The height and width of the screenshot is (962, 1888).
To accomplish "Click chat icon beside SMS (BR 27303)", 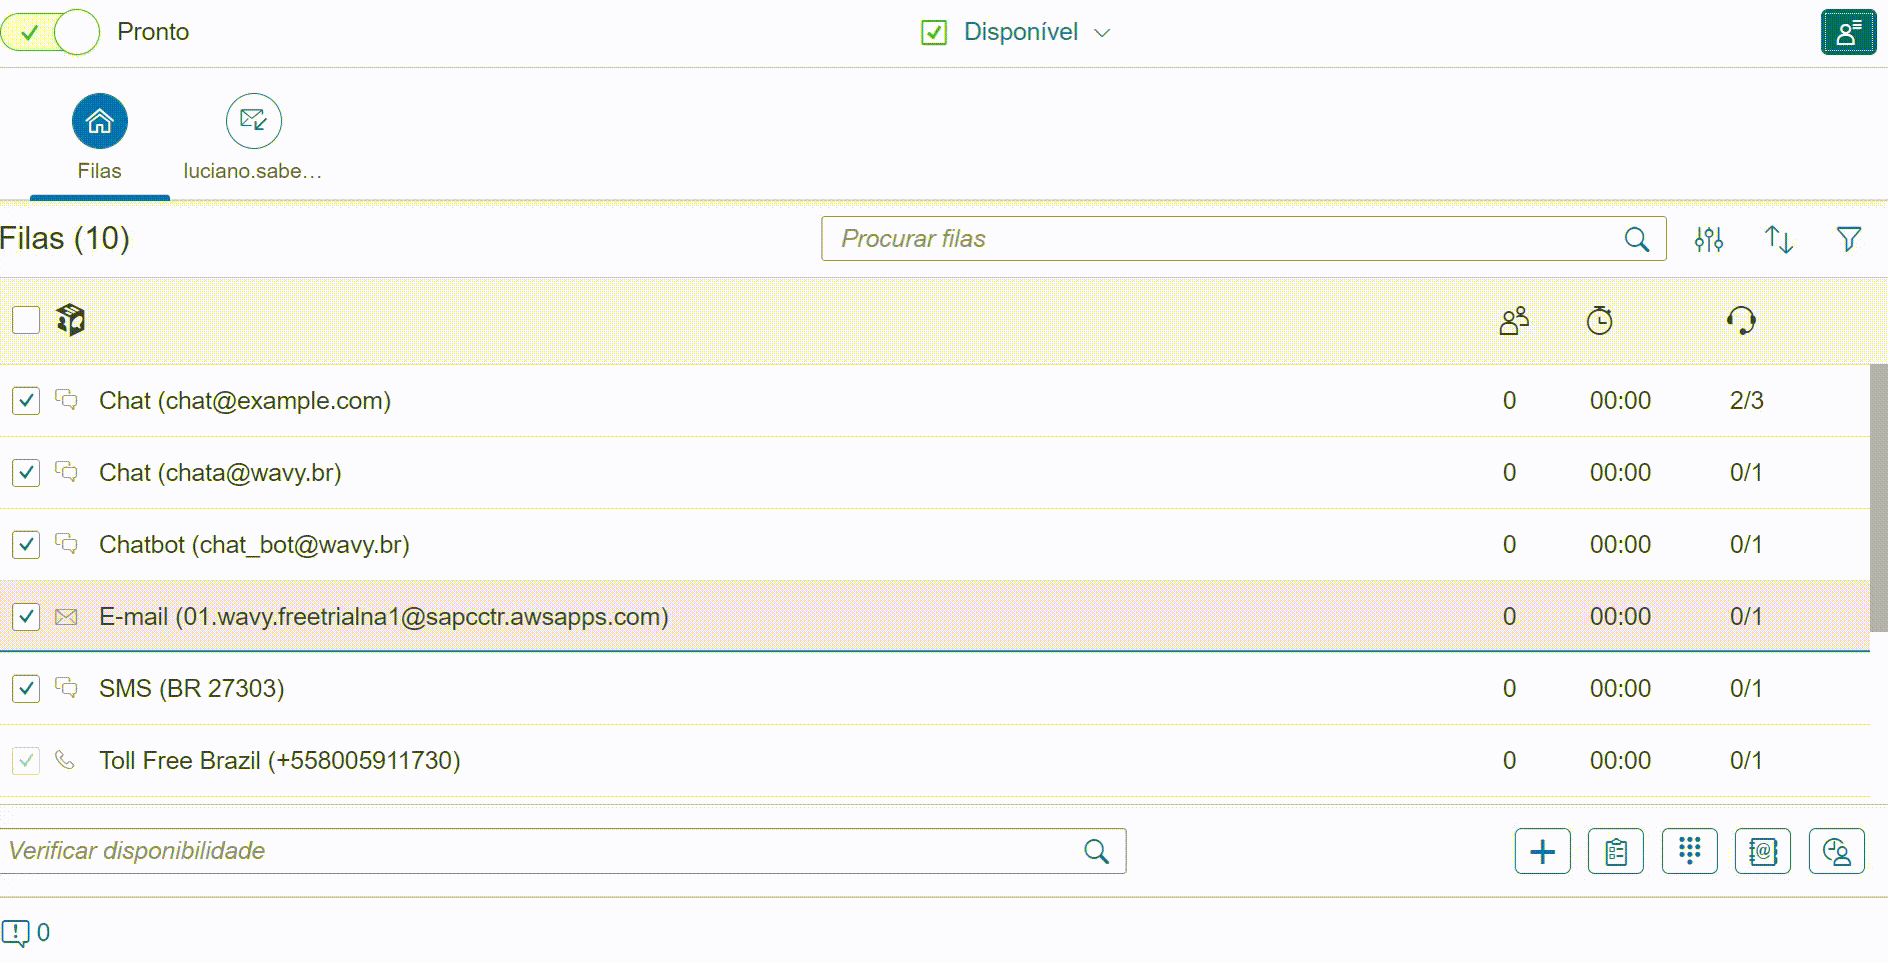I will pos(66,688).
